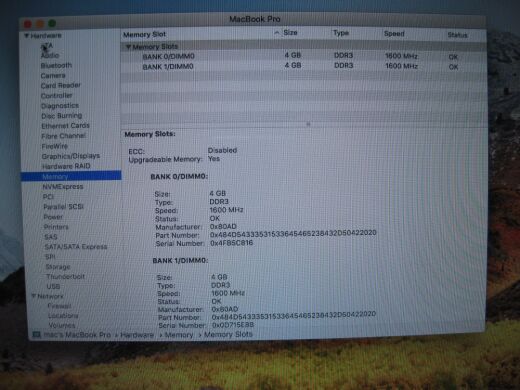Select NVMExpress in the sidebar
This screenshot has width=520, height=390.
point(63,187)
